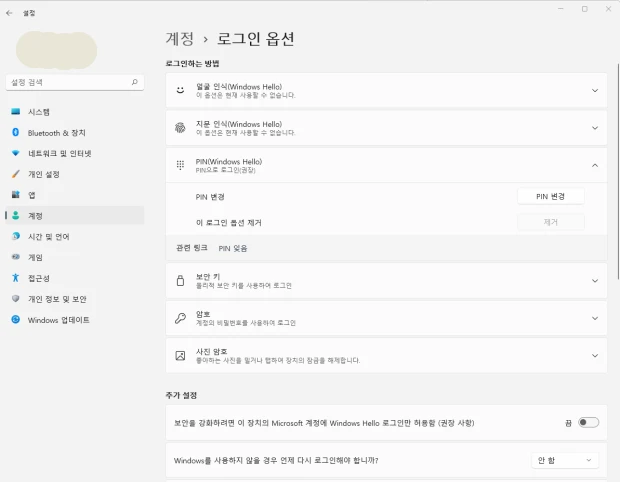Expand the 지문 인식 section chevron
Viewport: 620px width, 482px height.
point(595,128)
